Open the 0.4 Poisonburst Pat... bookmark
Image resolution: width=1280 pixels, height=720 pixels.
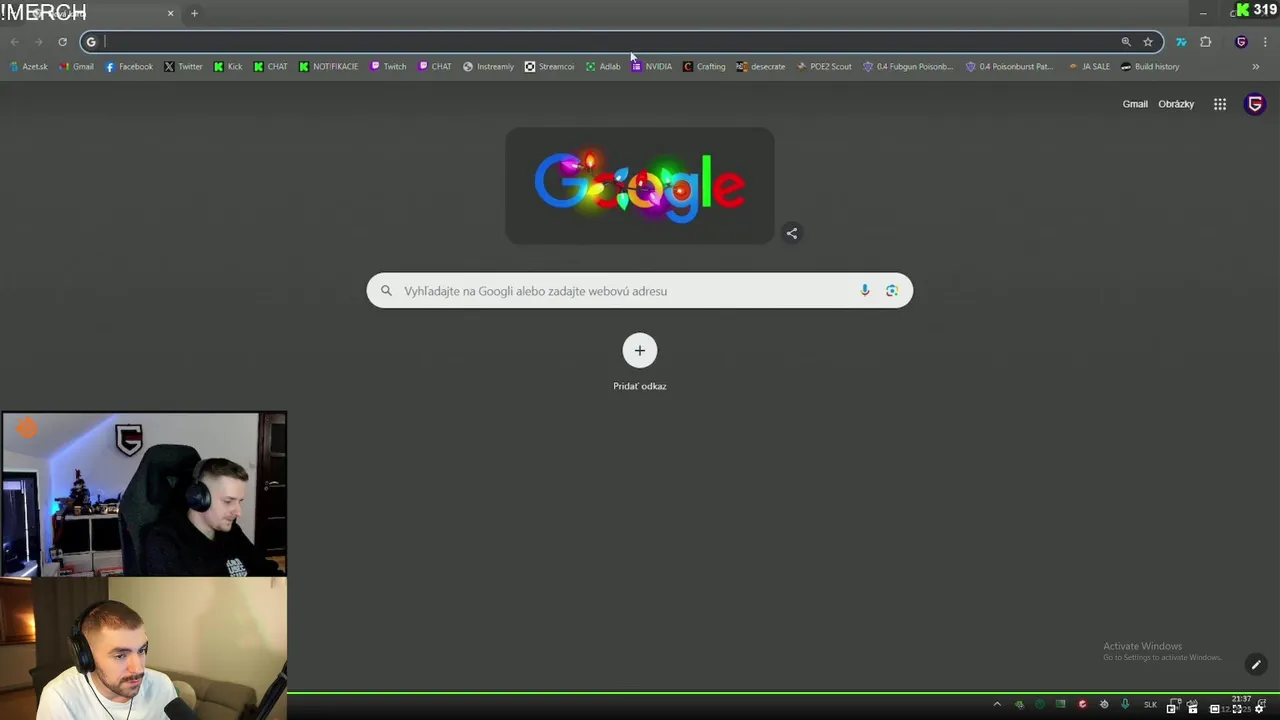1010,67
